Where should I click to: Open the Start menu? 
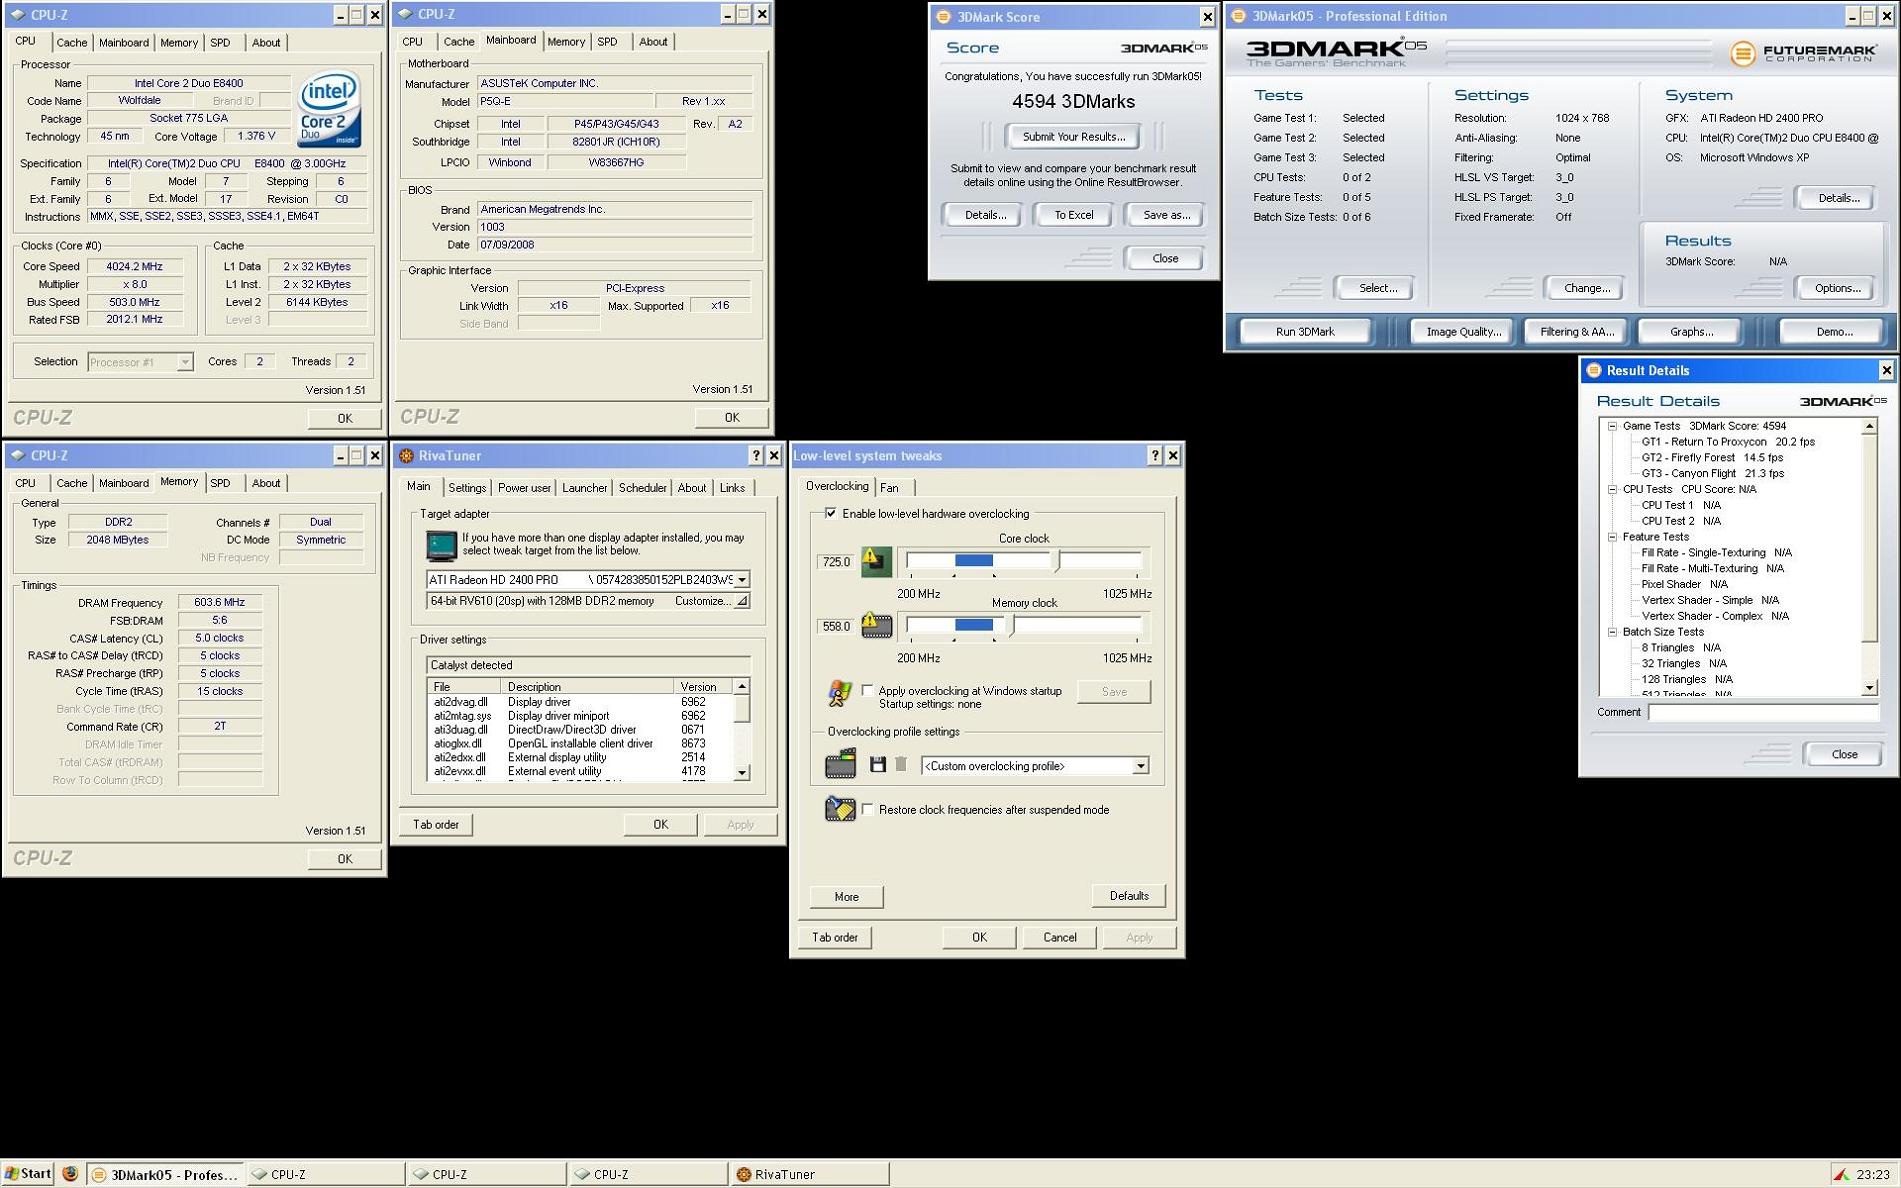click(x=28, y=1174)
